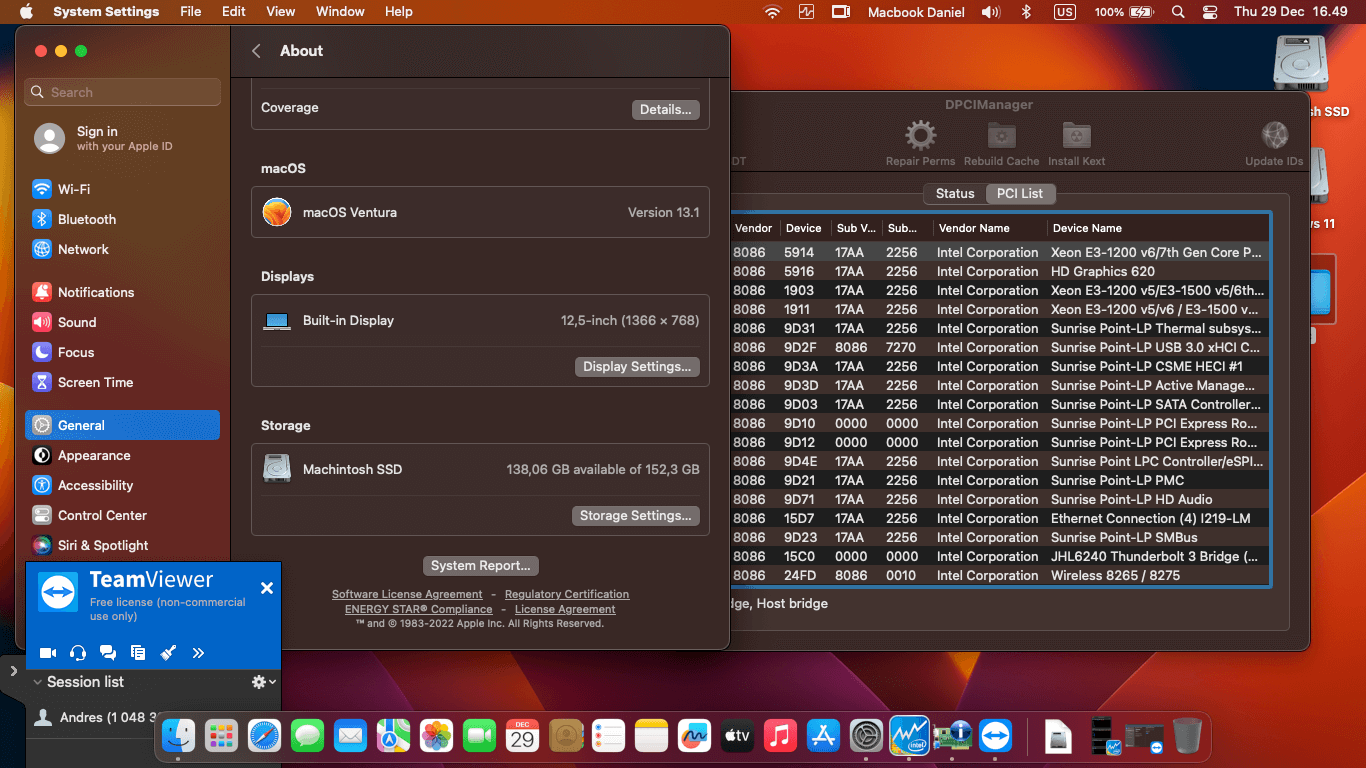Open Control Center in the menu bar

click(x=1210, y=12)
